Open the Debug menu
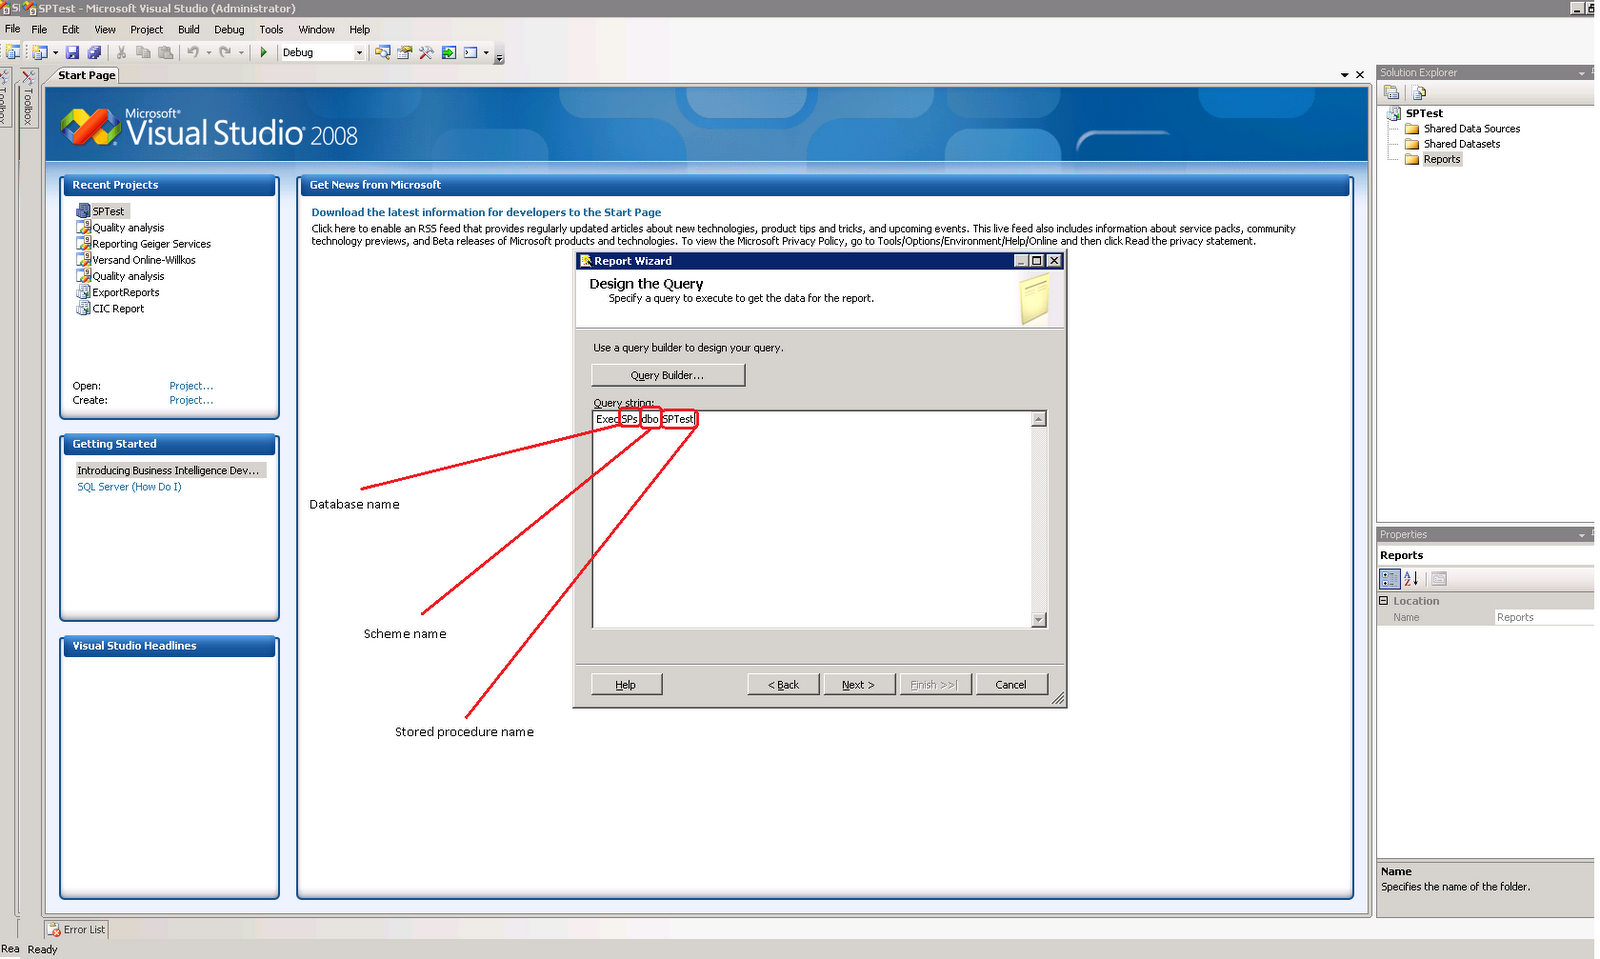1600x959 pixels. pyautogui.click(x=229, y=30)
